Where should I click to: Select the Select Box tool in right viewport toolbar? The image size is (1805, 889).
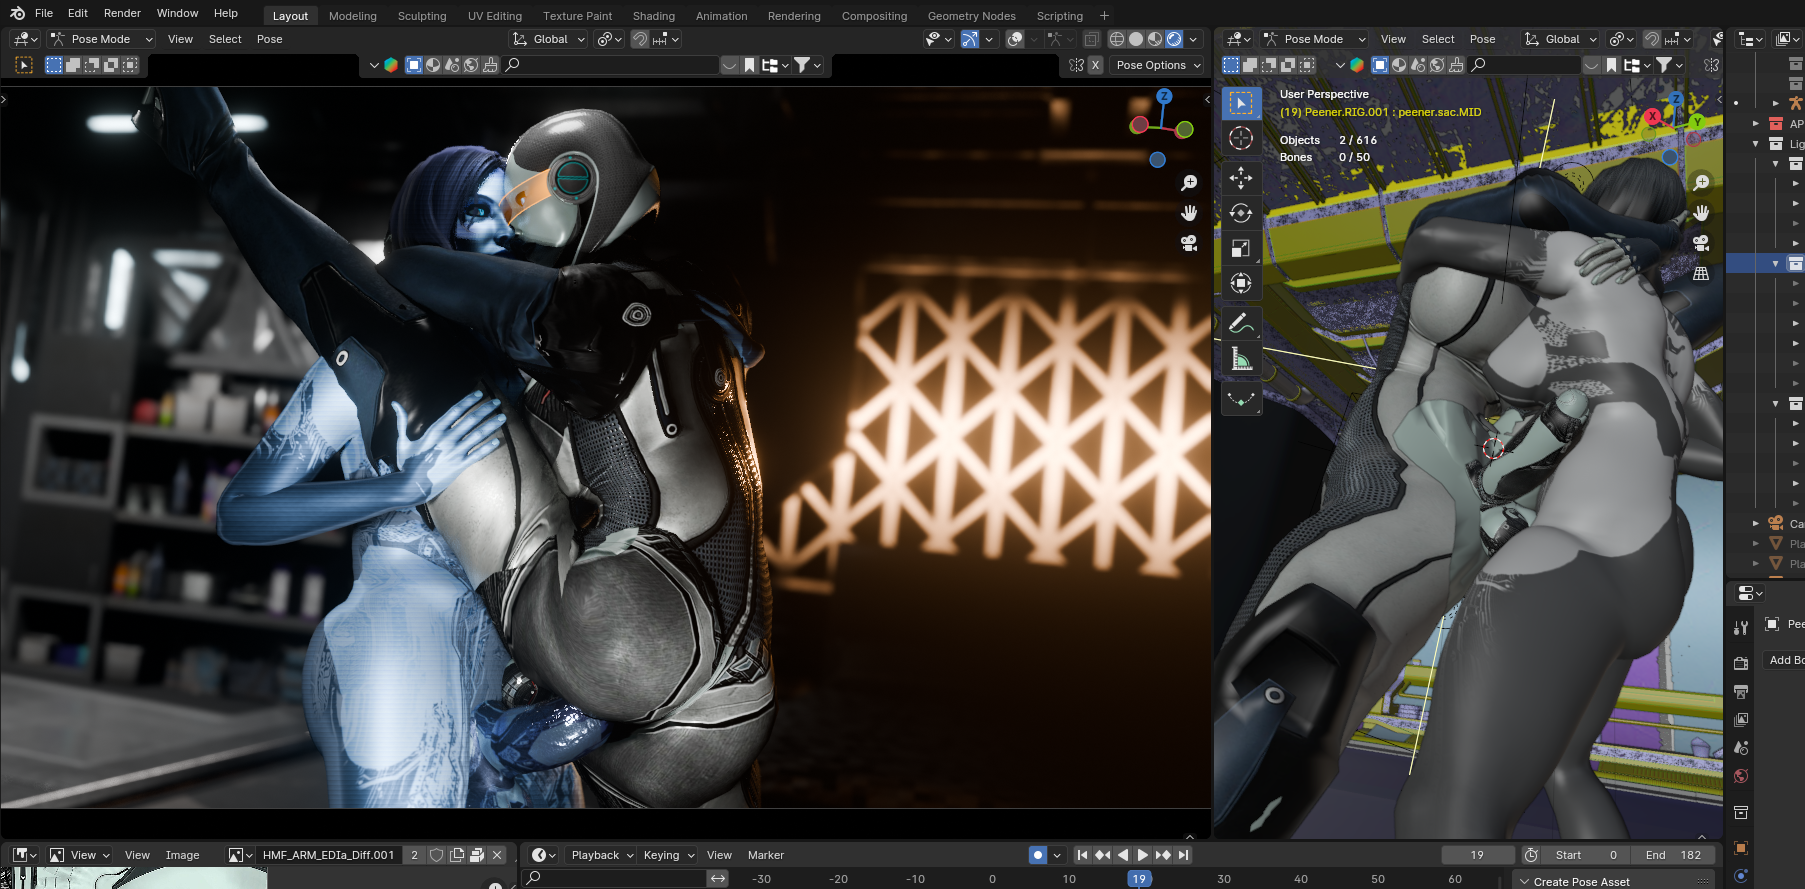[x=1241, y=103]
